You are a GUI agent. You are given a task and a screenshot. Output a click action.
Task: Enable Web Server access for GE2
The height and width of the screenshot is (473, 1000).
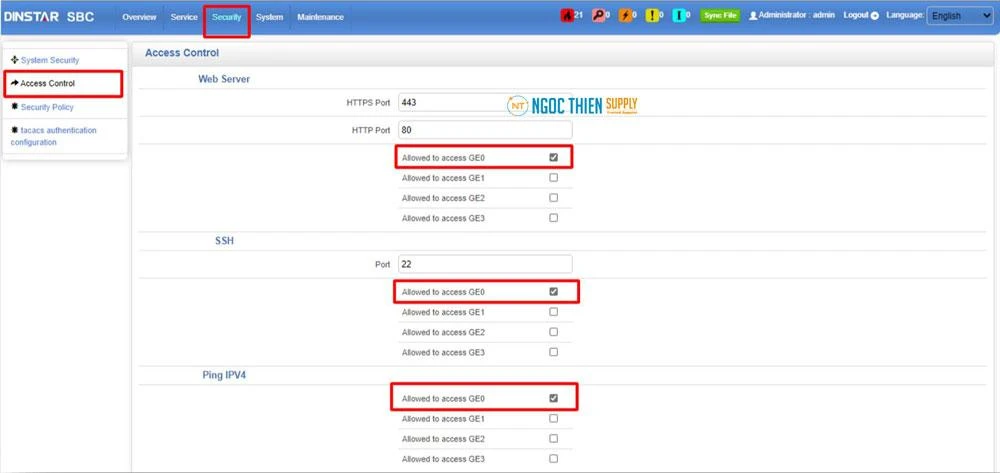554,198
